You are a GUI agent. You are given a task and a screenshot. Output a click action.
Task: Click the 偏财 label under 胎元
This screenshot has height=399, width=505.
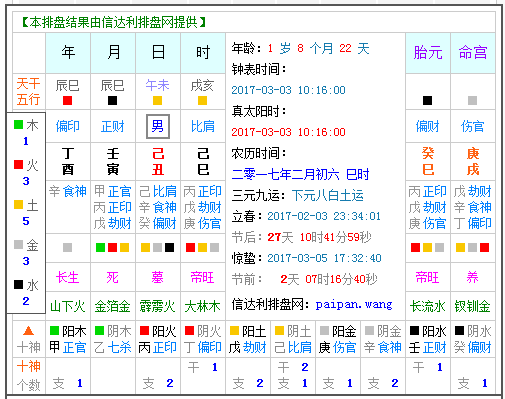pos(427,126)
